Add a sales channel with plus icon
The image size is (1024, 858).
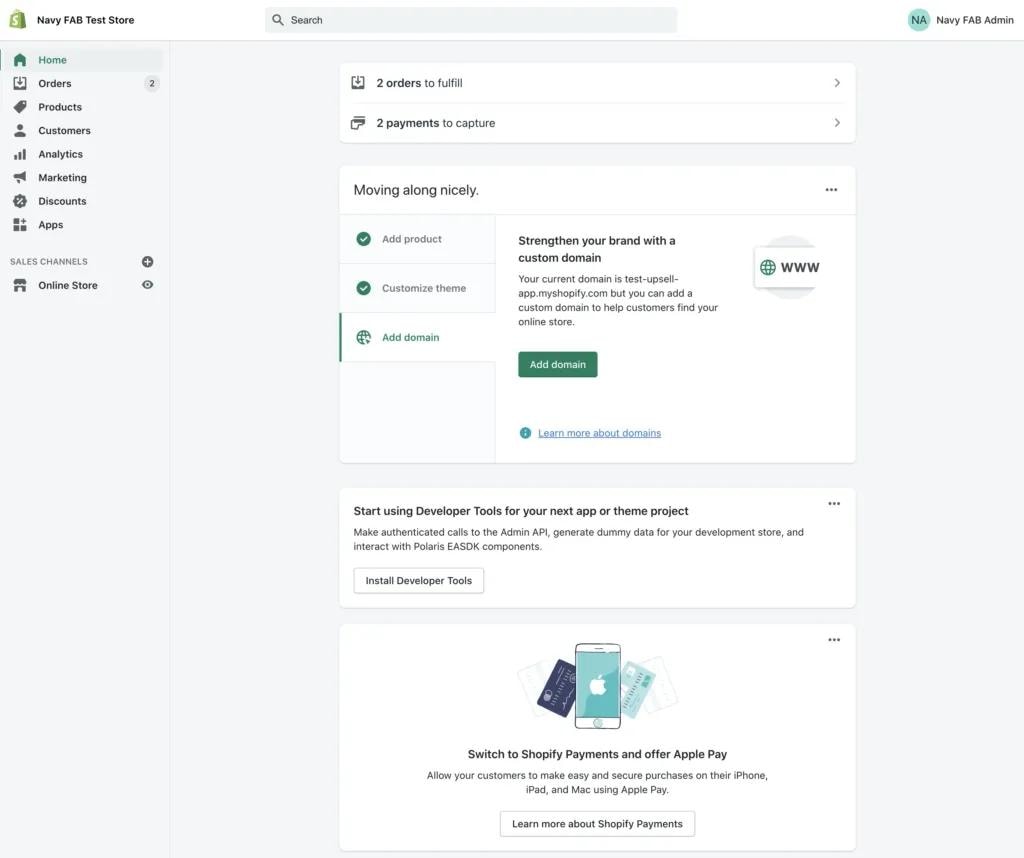[x=148, y=262]
